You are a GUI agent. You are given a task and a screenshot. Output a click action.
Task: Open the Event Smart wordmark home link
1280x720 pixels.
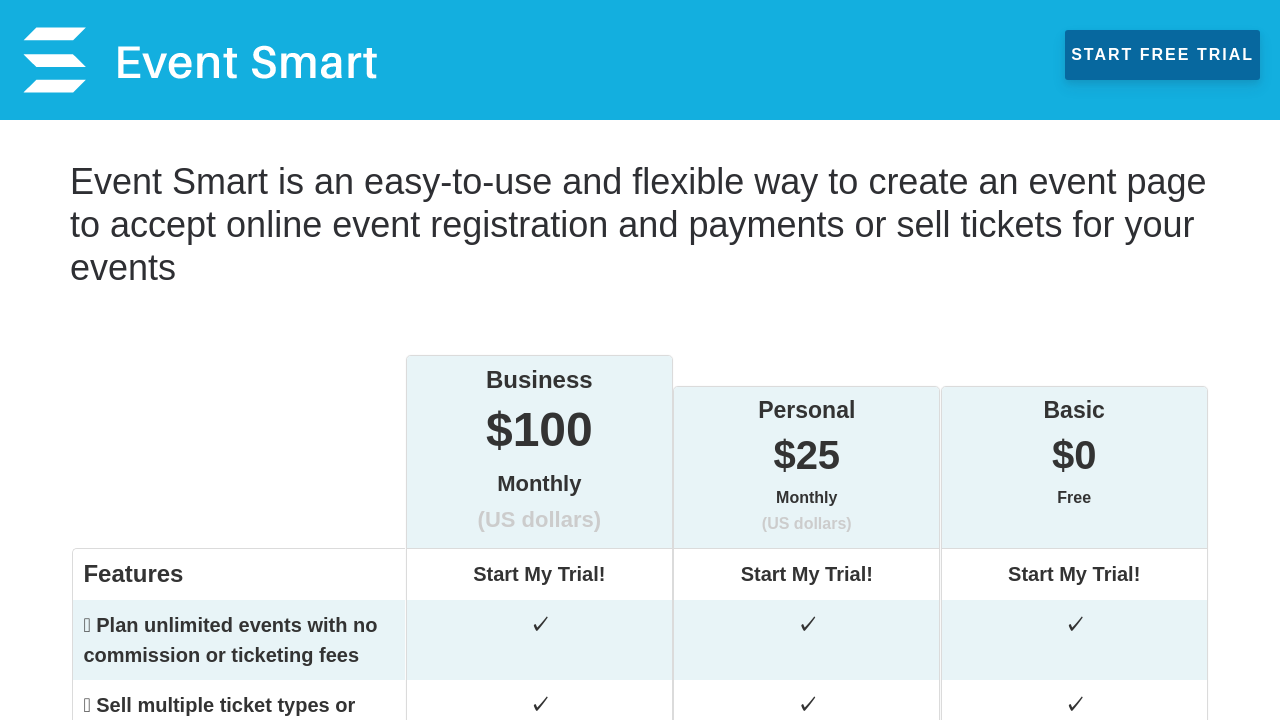(246, 62)
